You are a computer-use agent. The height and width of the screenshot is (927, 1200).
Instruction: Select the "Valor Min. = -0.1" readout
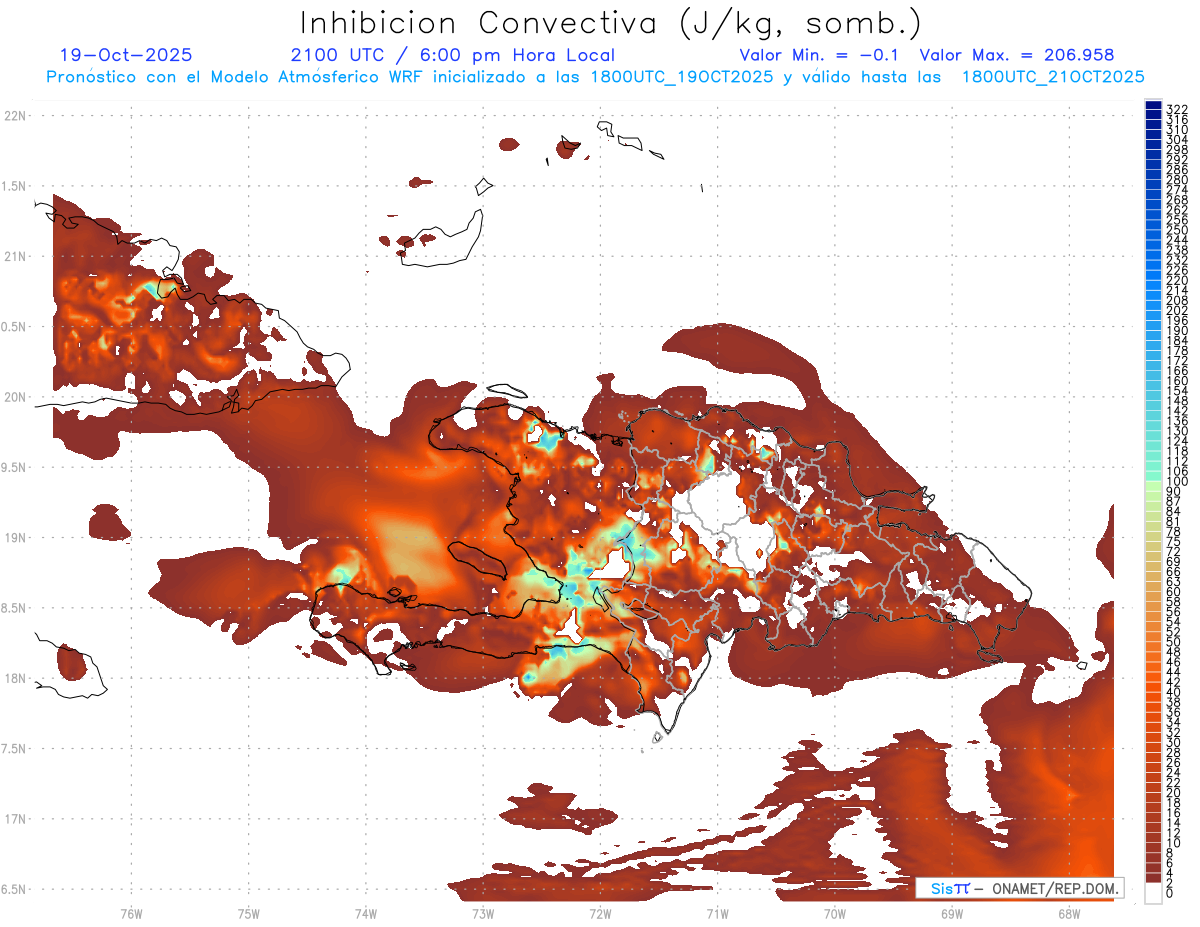click(x=821, y=55)
